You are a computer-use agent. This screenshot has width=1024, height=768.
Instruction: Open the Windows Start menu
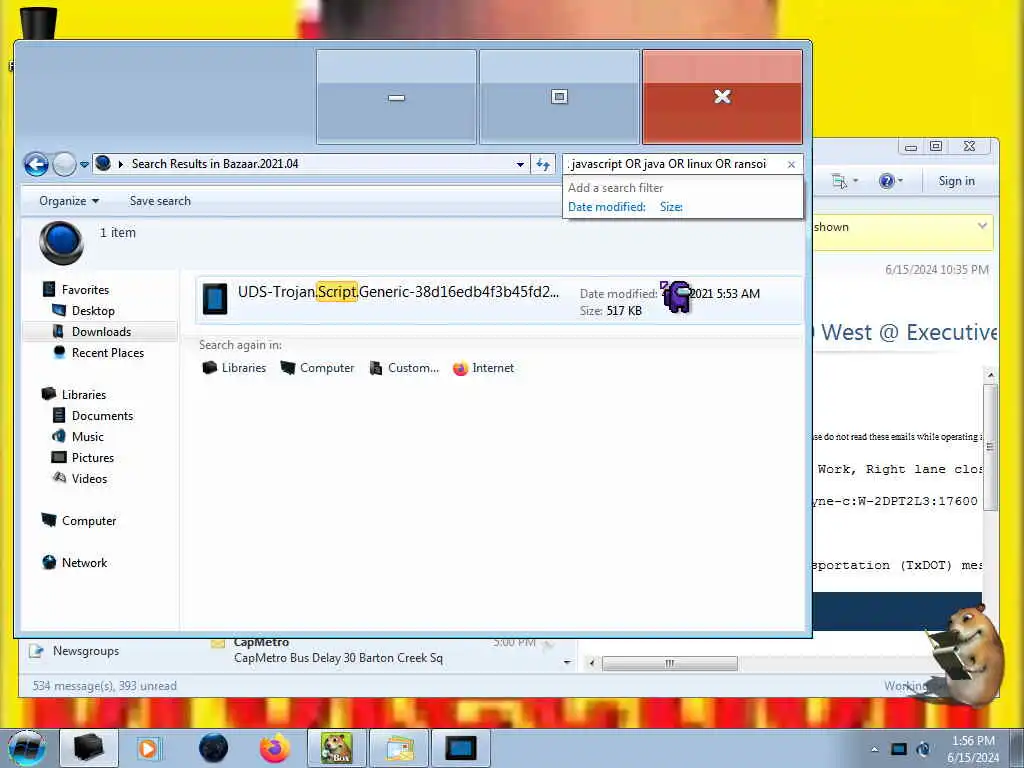[x=27, y=748]
